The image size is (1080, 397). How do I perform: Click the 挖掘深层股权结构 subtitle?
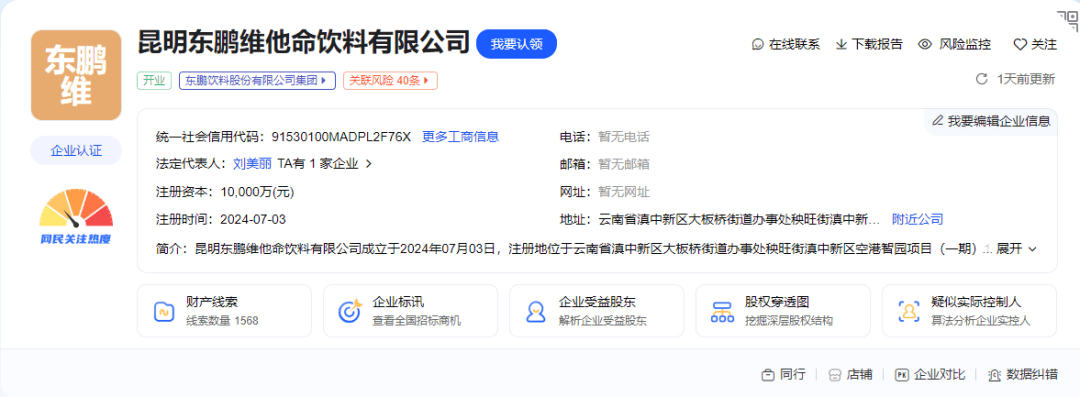[789, 321]
